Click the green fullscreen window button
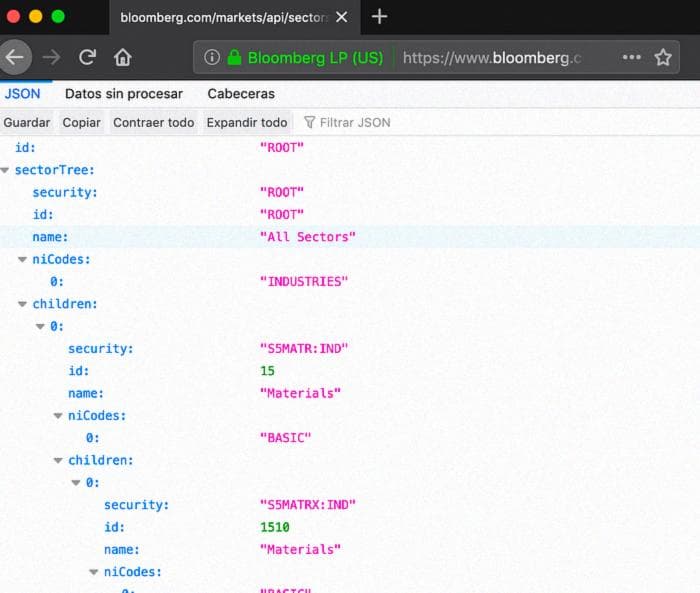 point(58,17)
